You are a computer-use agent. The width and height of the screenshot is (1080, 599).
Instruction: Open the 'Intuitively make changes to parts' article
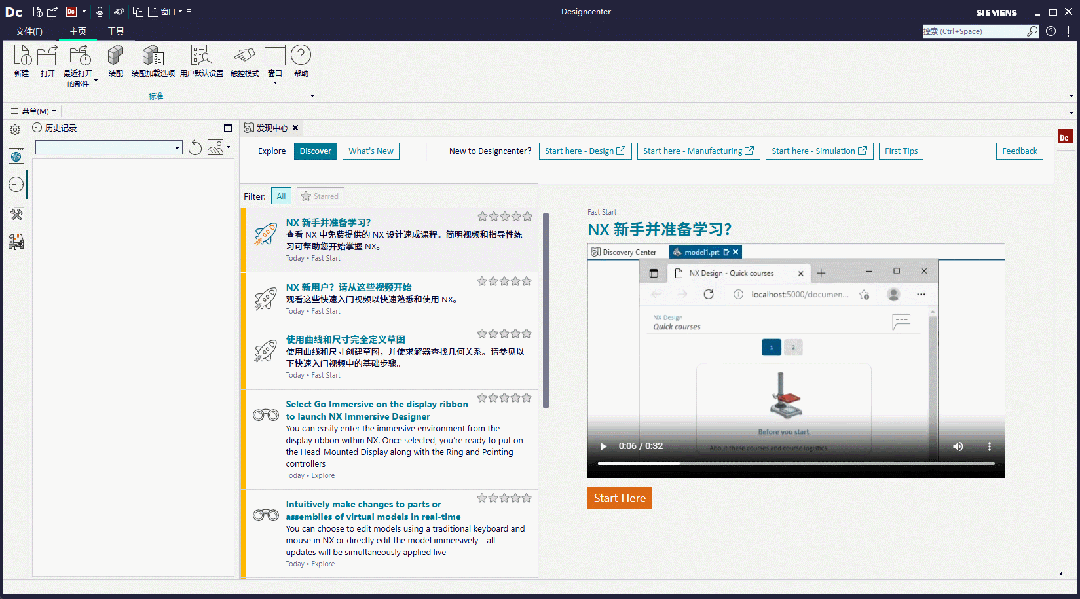(373, 510)
